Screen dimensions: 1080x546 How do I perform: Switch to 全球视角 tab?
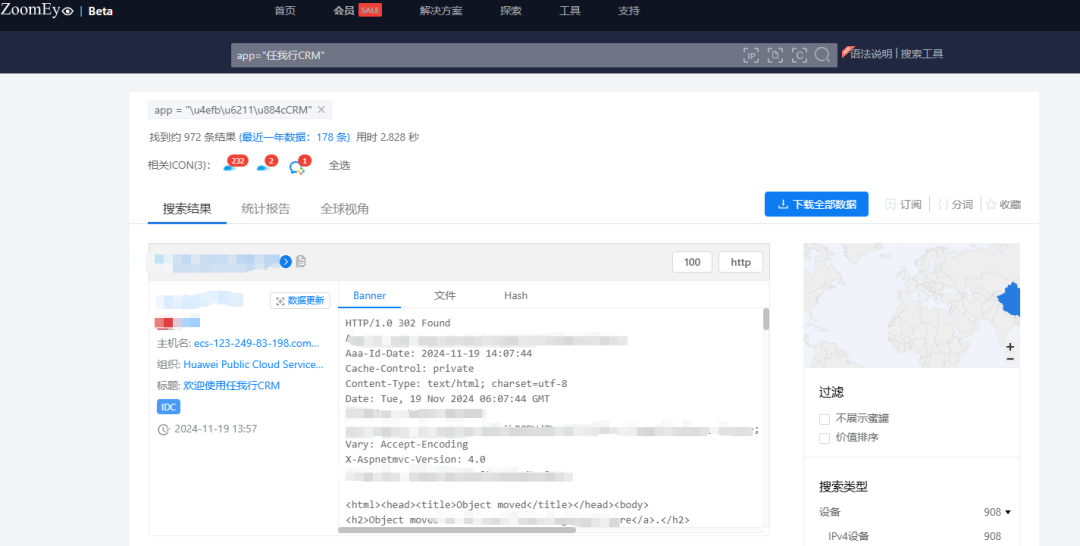pyautogui.click(x=344, y=209)
